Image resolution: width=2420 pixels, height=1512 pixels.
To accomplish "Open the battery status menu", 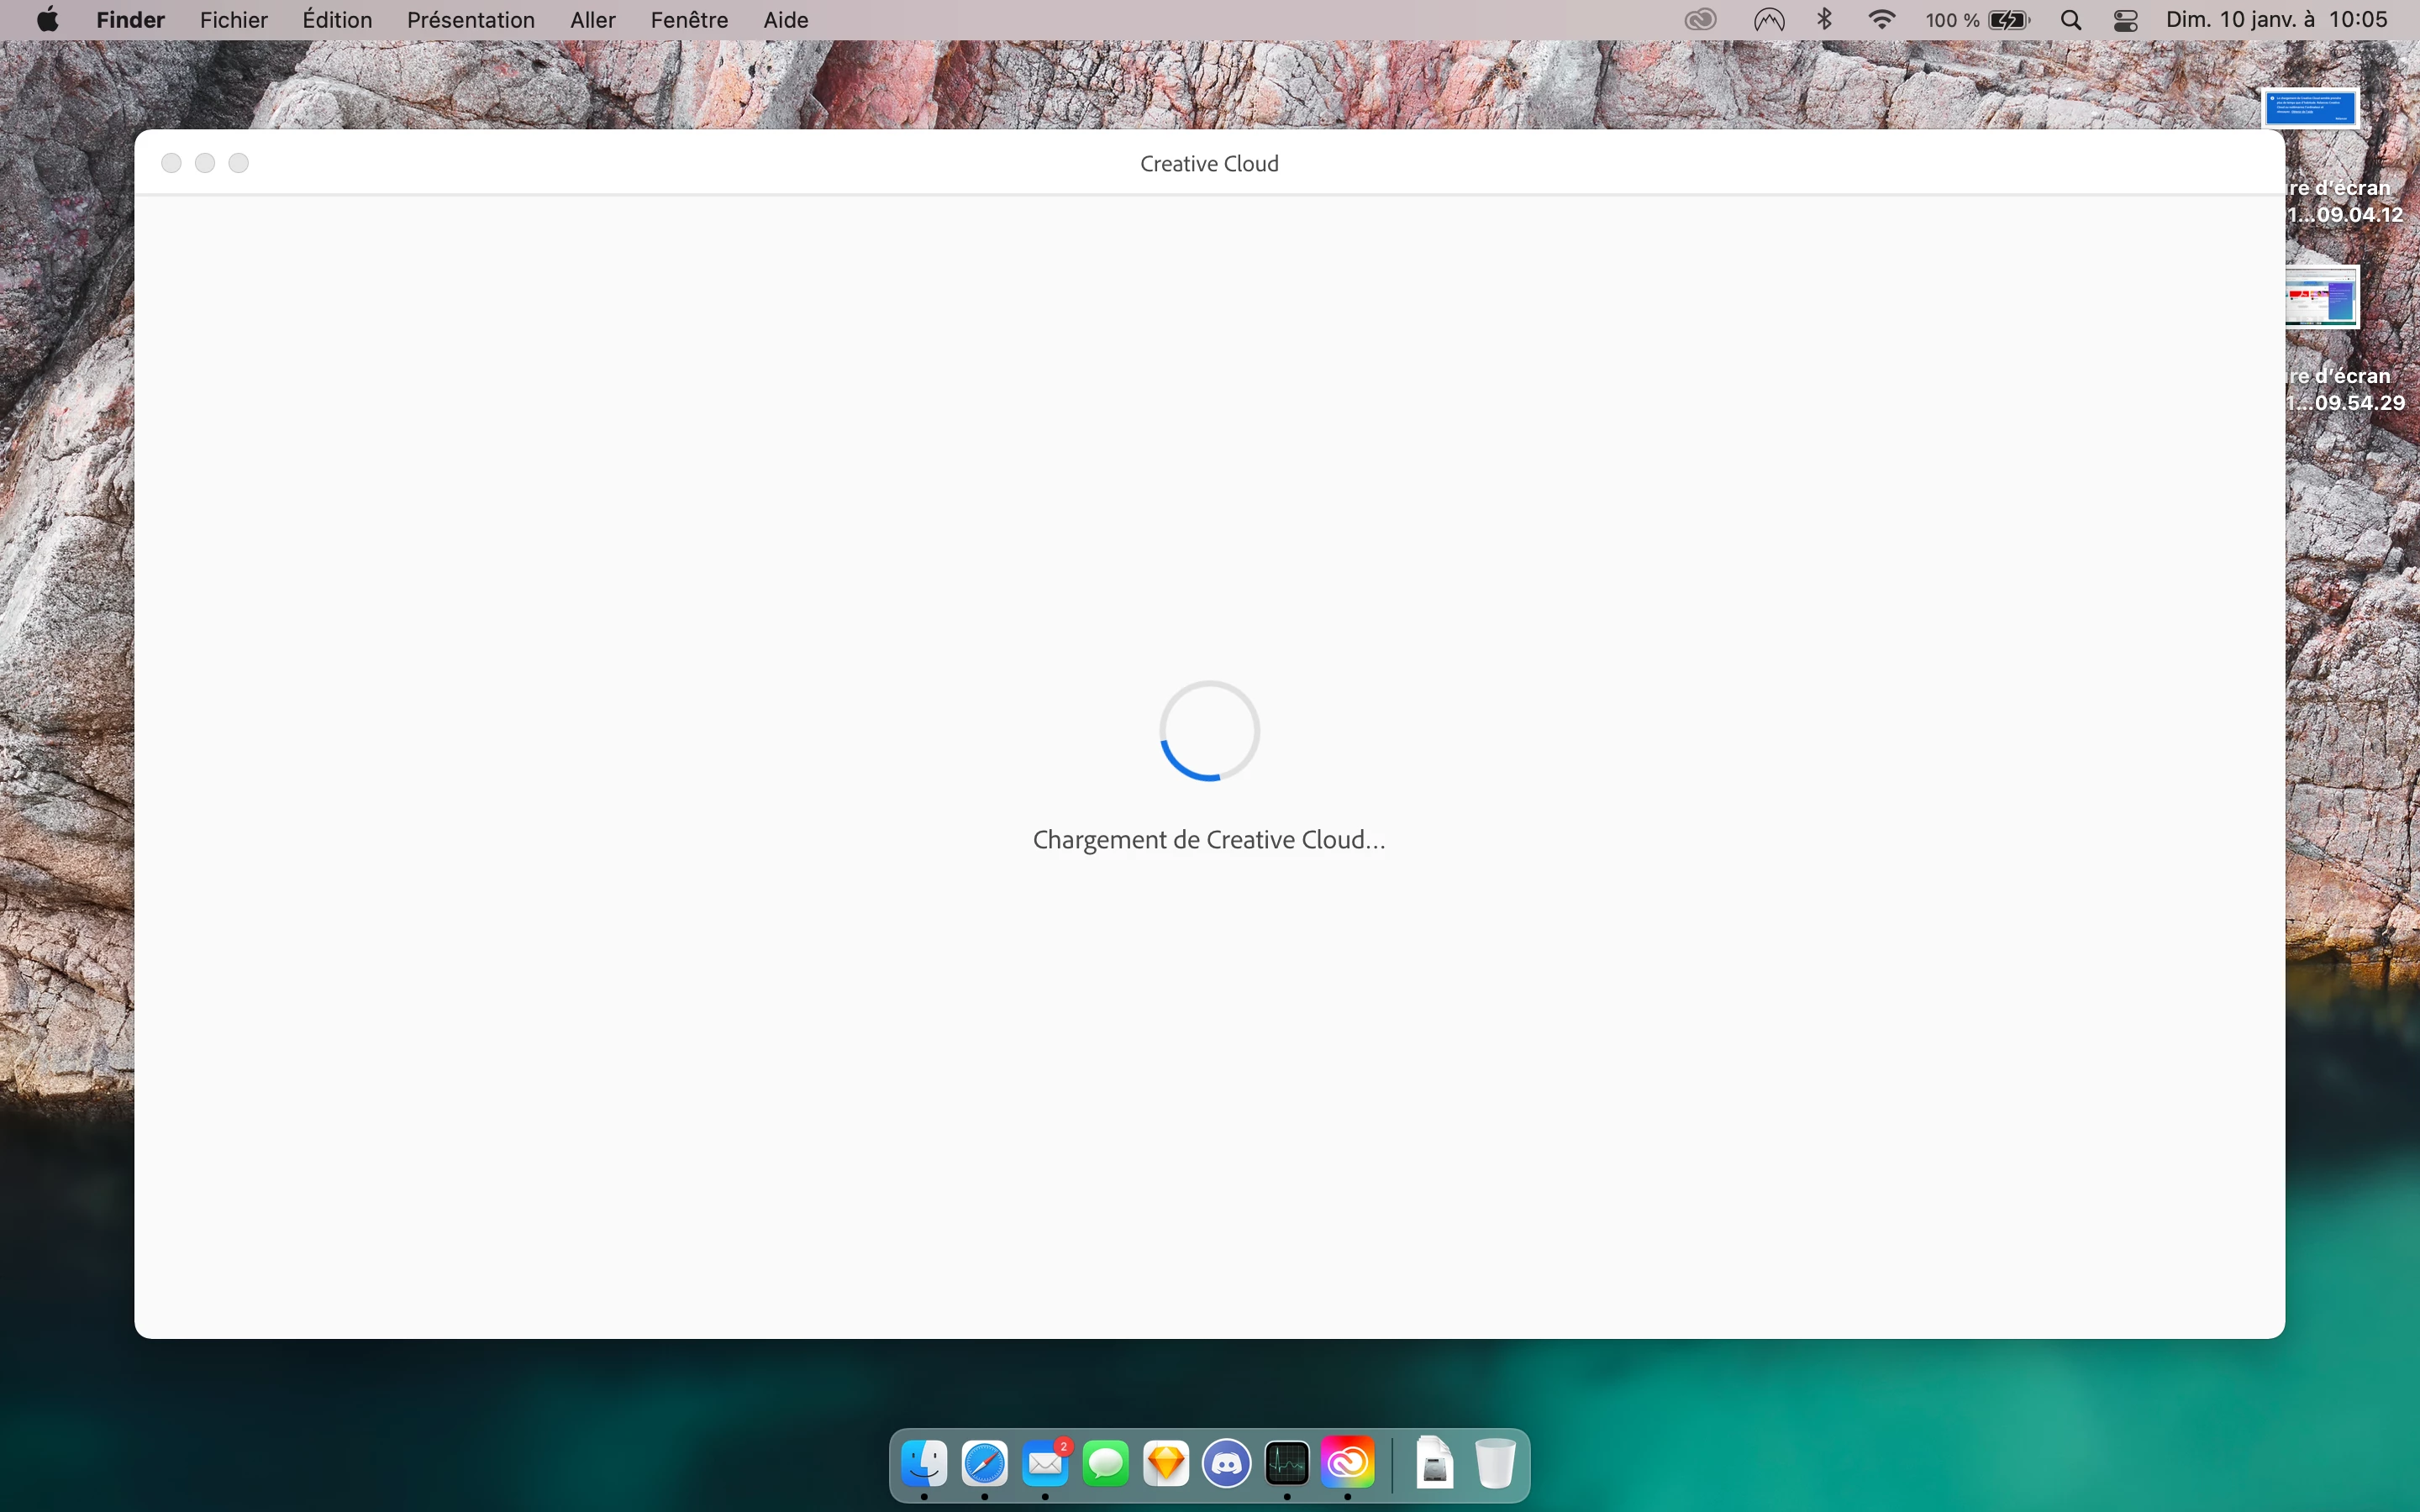I will pyautogui.click(x=2008, y=20).
